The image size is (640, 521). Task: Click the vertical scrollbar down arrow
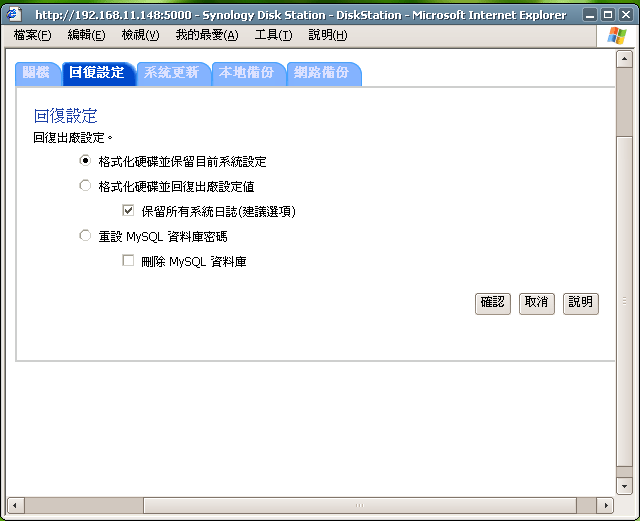(624, 486)
